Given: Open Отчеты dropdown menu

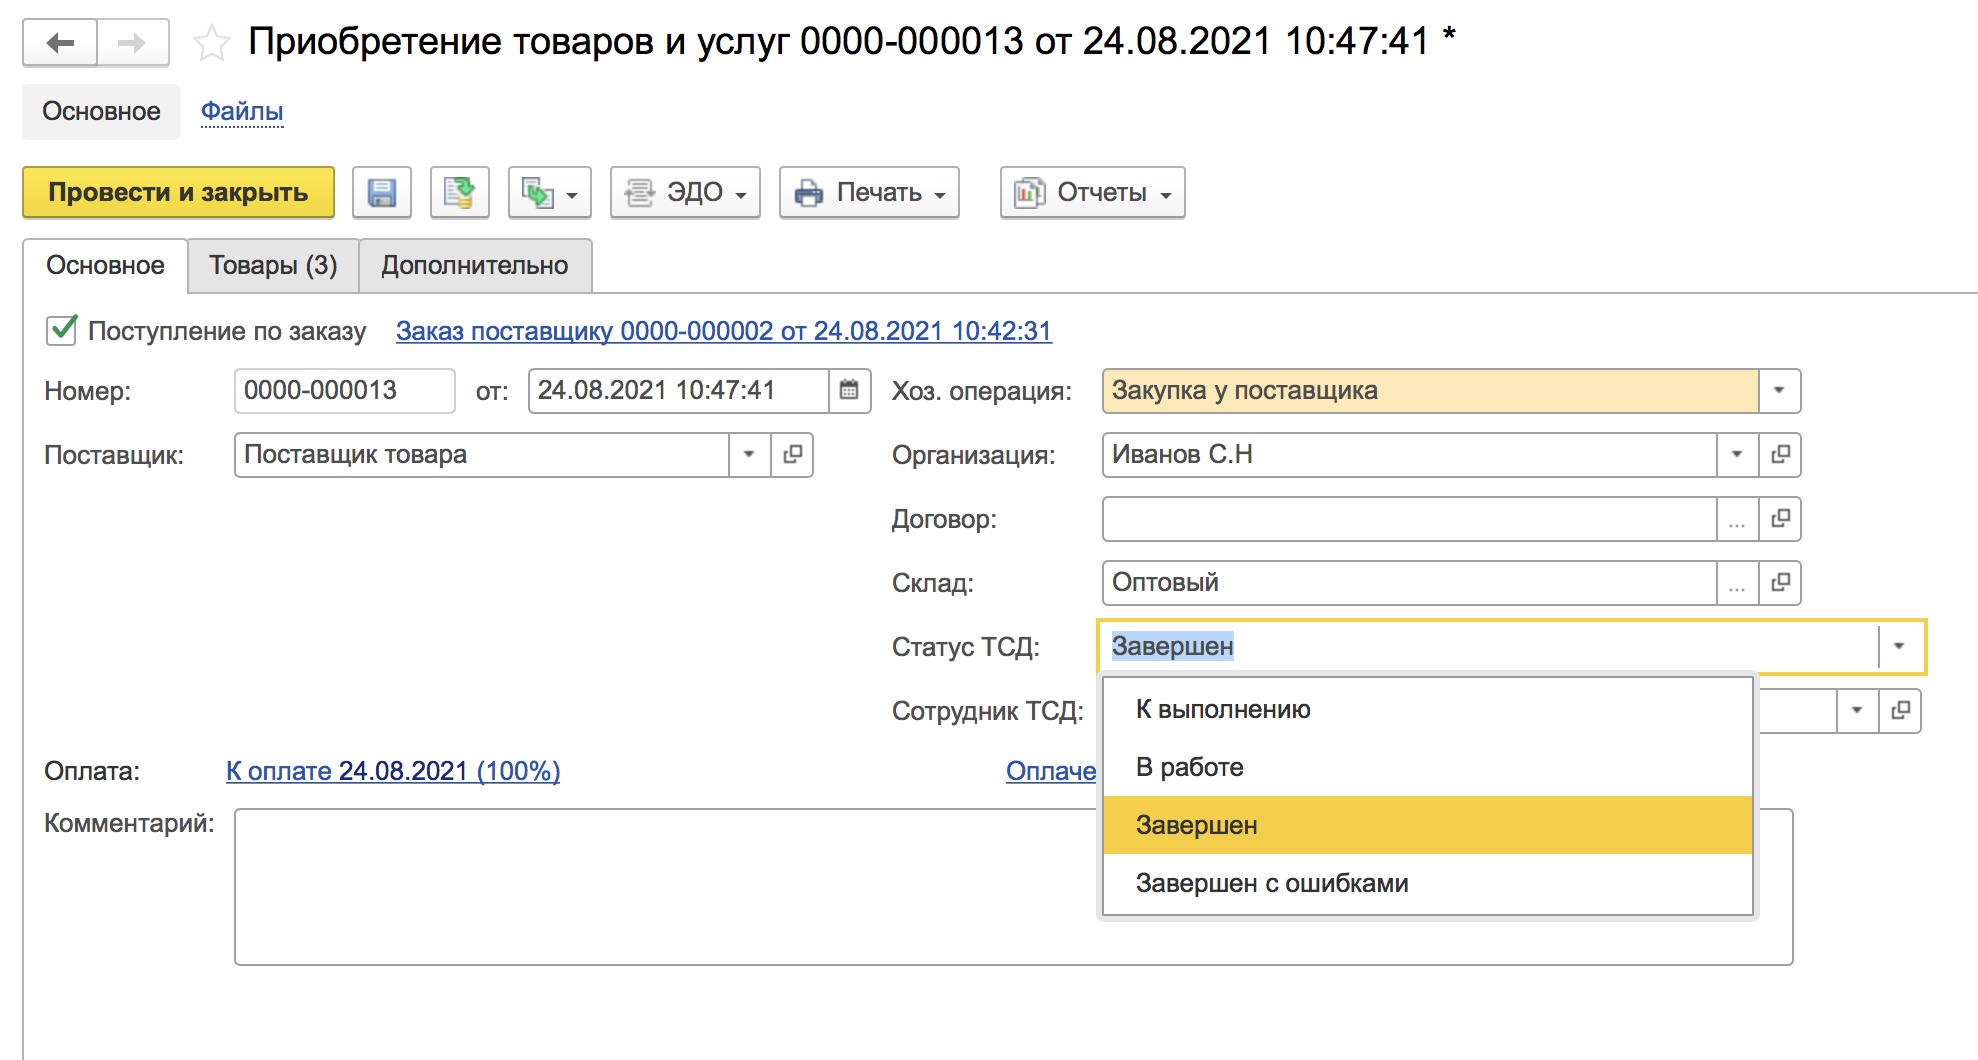Looking at the screenshot, I should pyautogui.click(x=1092, y=192).
